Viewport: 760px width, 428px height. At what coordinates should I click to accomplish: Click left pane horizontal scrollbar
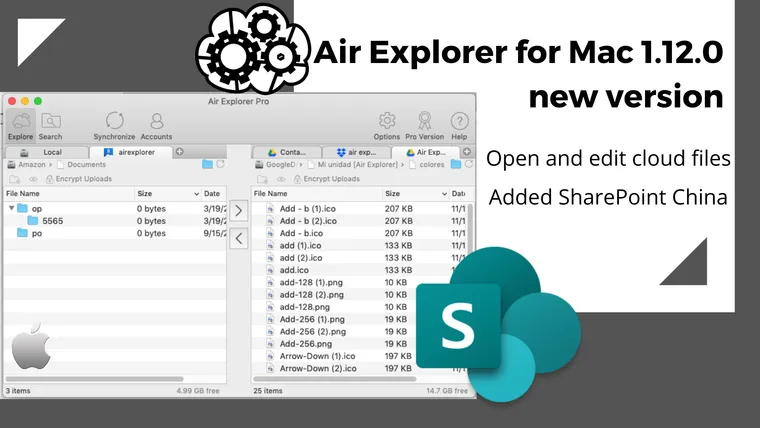click(95, 379)
